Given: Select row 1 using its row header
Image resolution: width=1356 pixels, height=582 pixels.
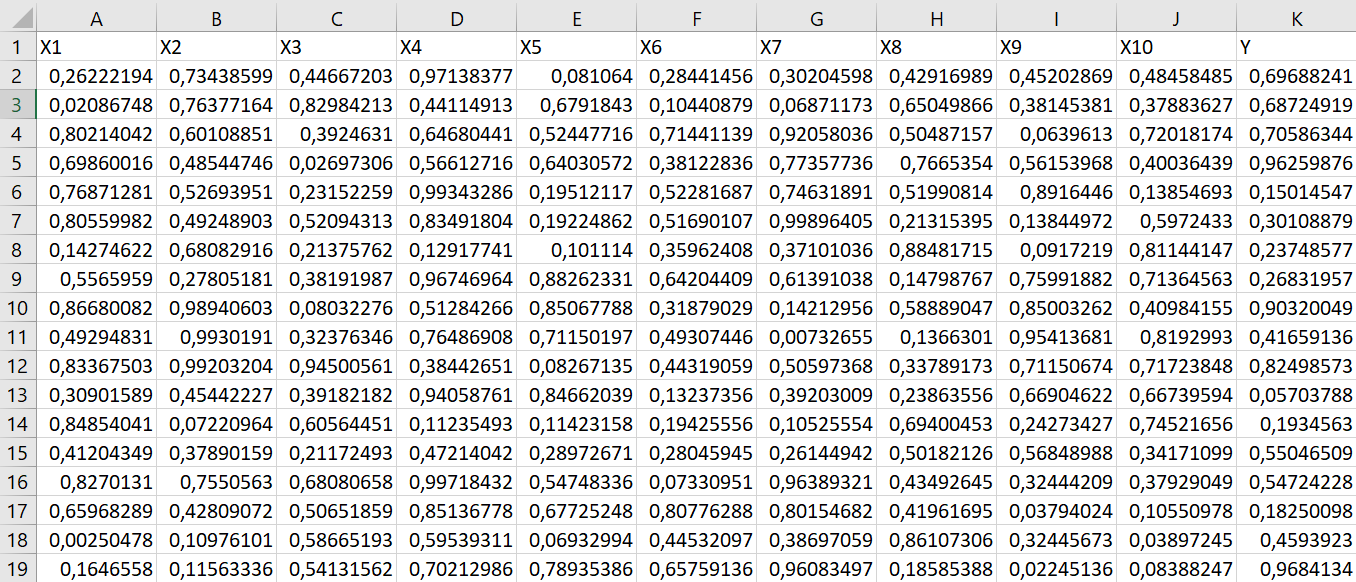Looking at the screenshot, I should coord(17,47).
